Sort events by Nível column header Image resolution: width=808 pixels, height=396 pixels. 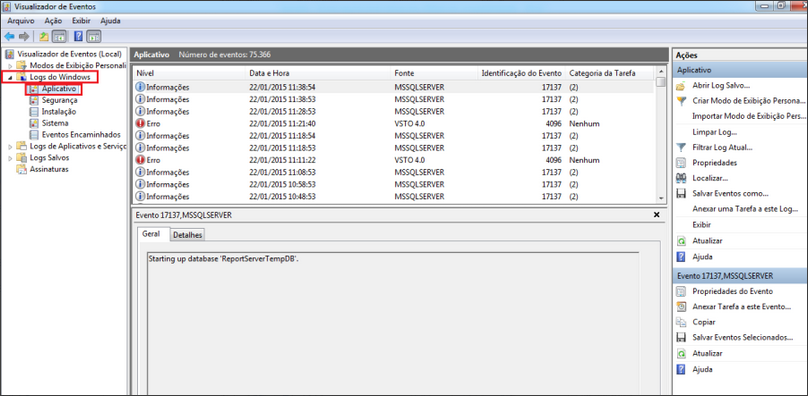pos(190,73)
